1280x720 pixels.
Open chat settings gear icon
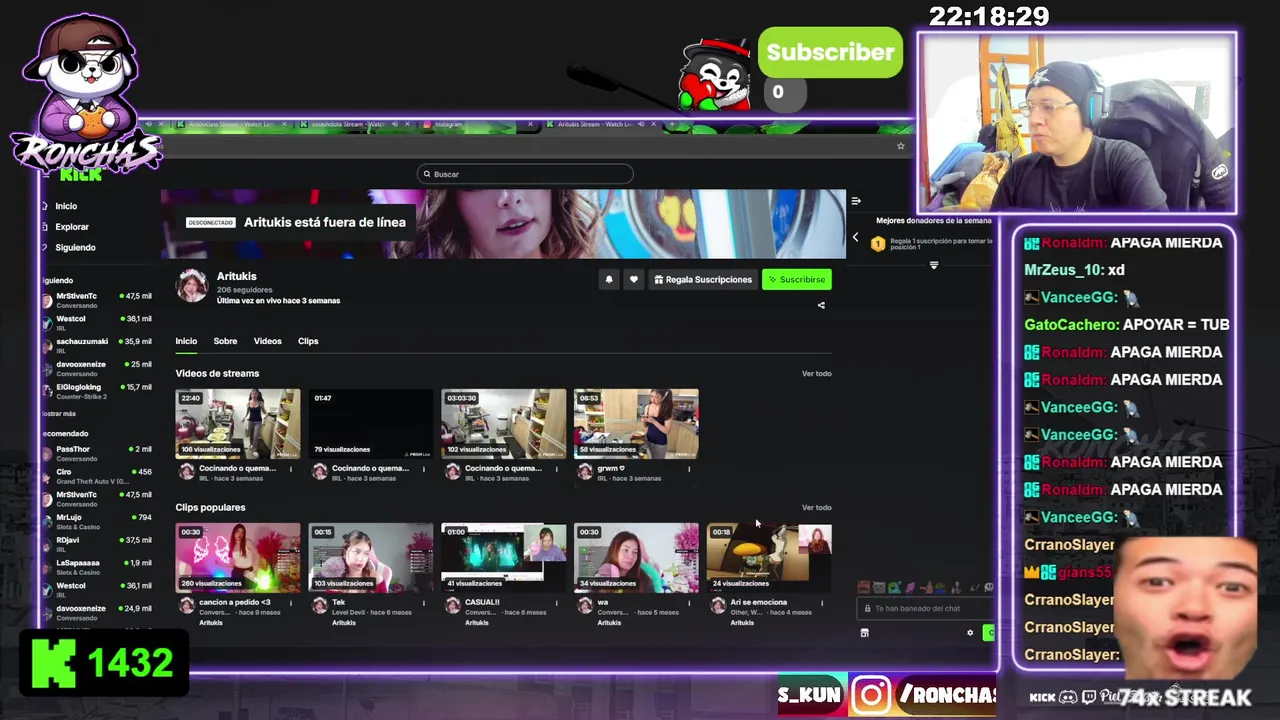point(969,632)
